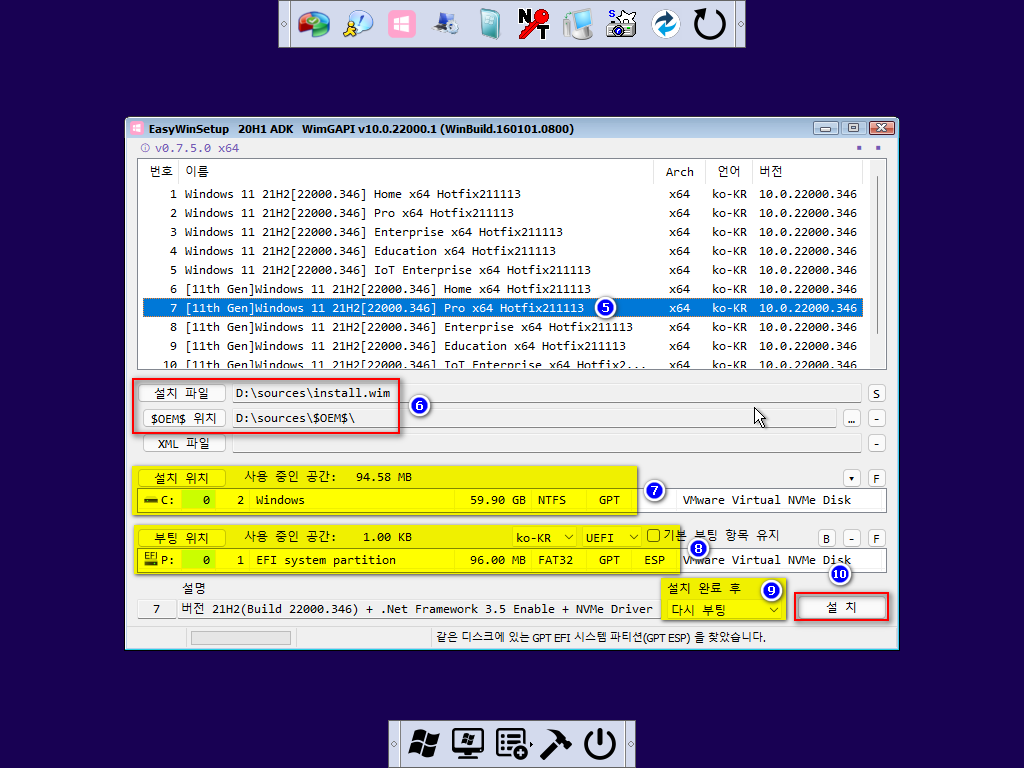Select row 6 [11th Gen] Home x64
Viewport: 1024px width, 768px height.
click(x=503, y=289)
